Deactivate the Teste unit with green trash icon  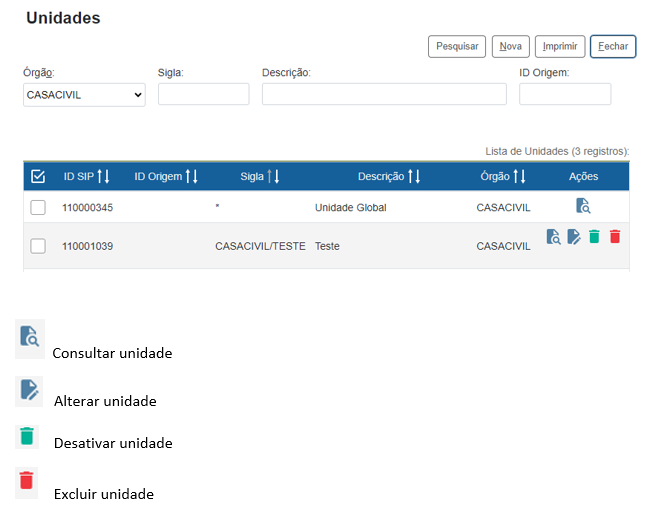pos(594,237)
